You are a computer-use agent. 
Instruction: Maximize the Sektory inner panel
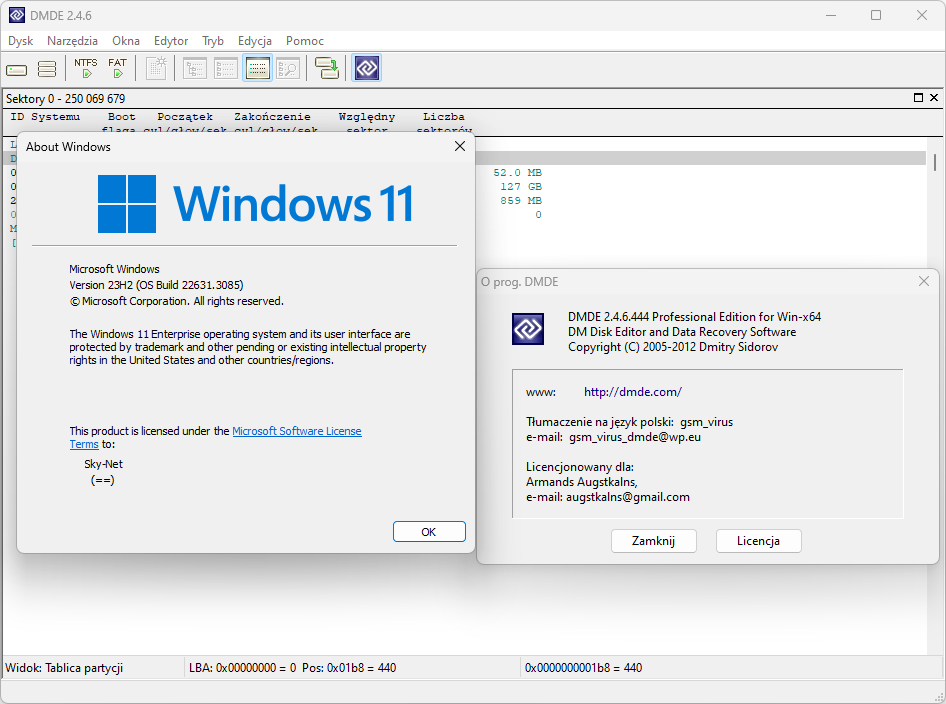point(918,98)
